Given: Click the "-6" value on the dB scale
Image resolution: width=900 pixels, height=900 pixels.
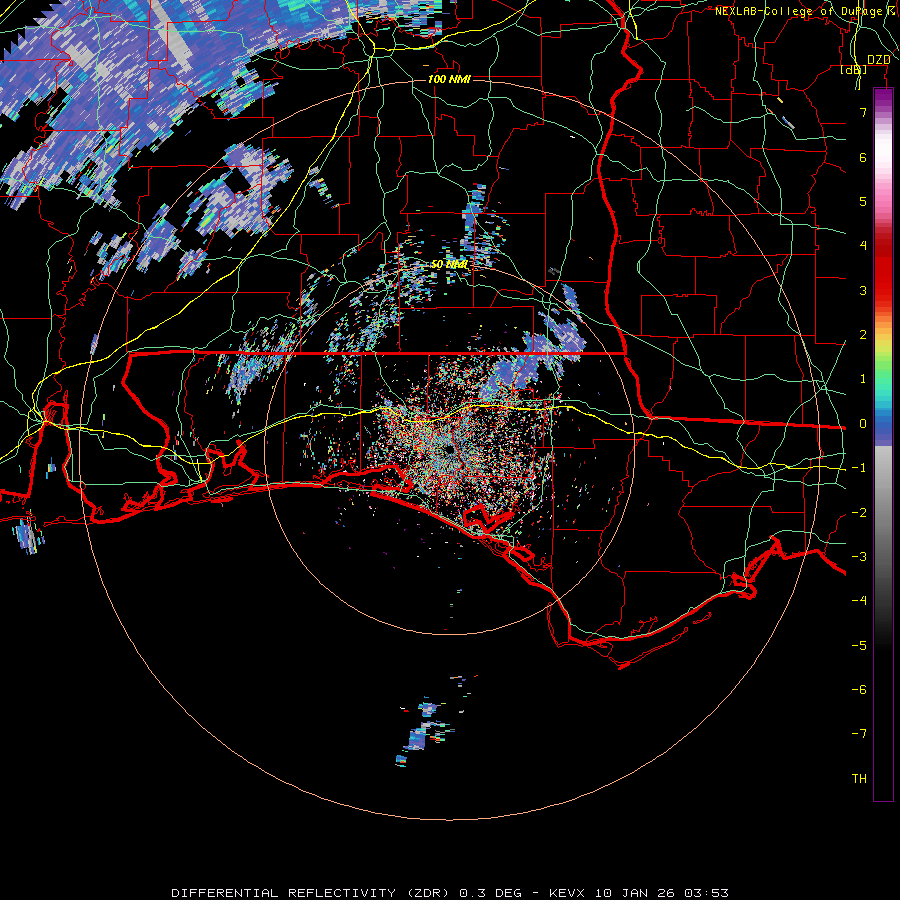Looking at the screenshot, I should point(859,690).
